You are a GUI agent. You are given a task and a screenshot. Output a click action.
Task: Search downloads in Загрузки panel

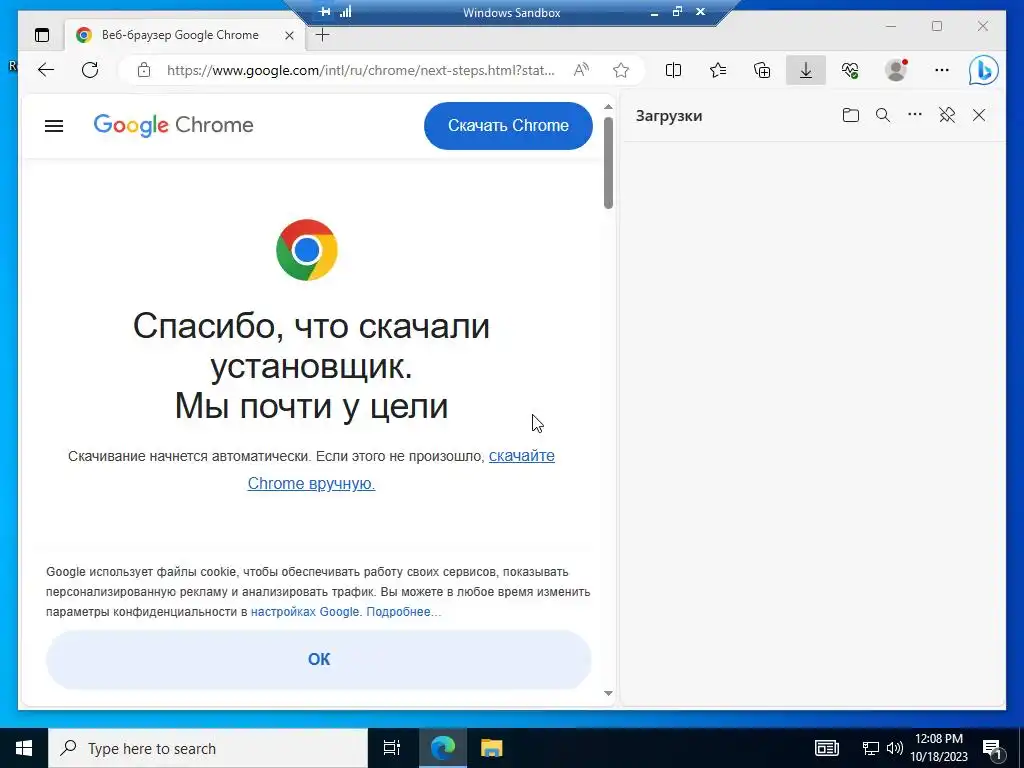point(883,116)
